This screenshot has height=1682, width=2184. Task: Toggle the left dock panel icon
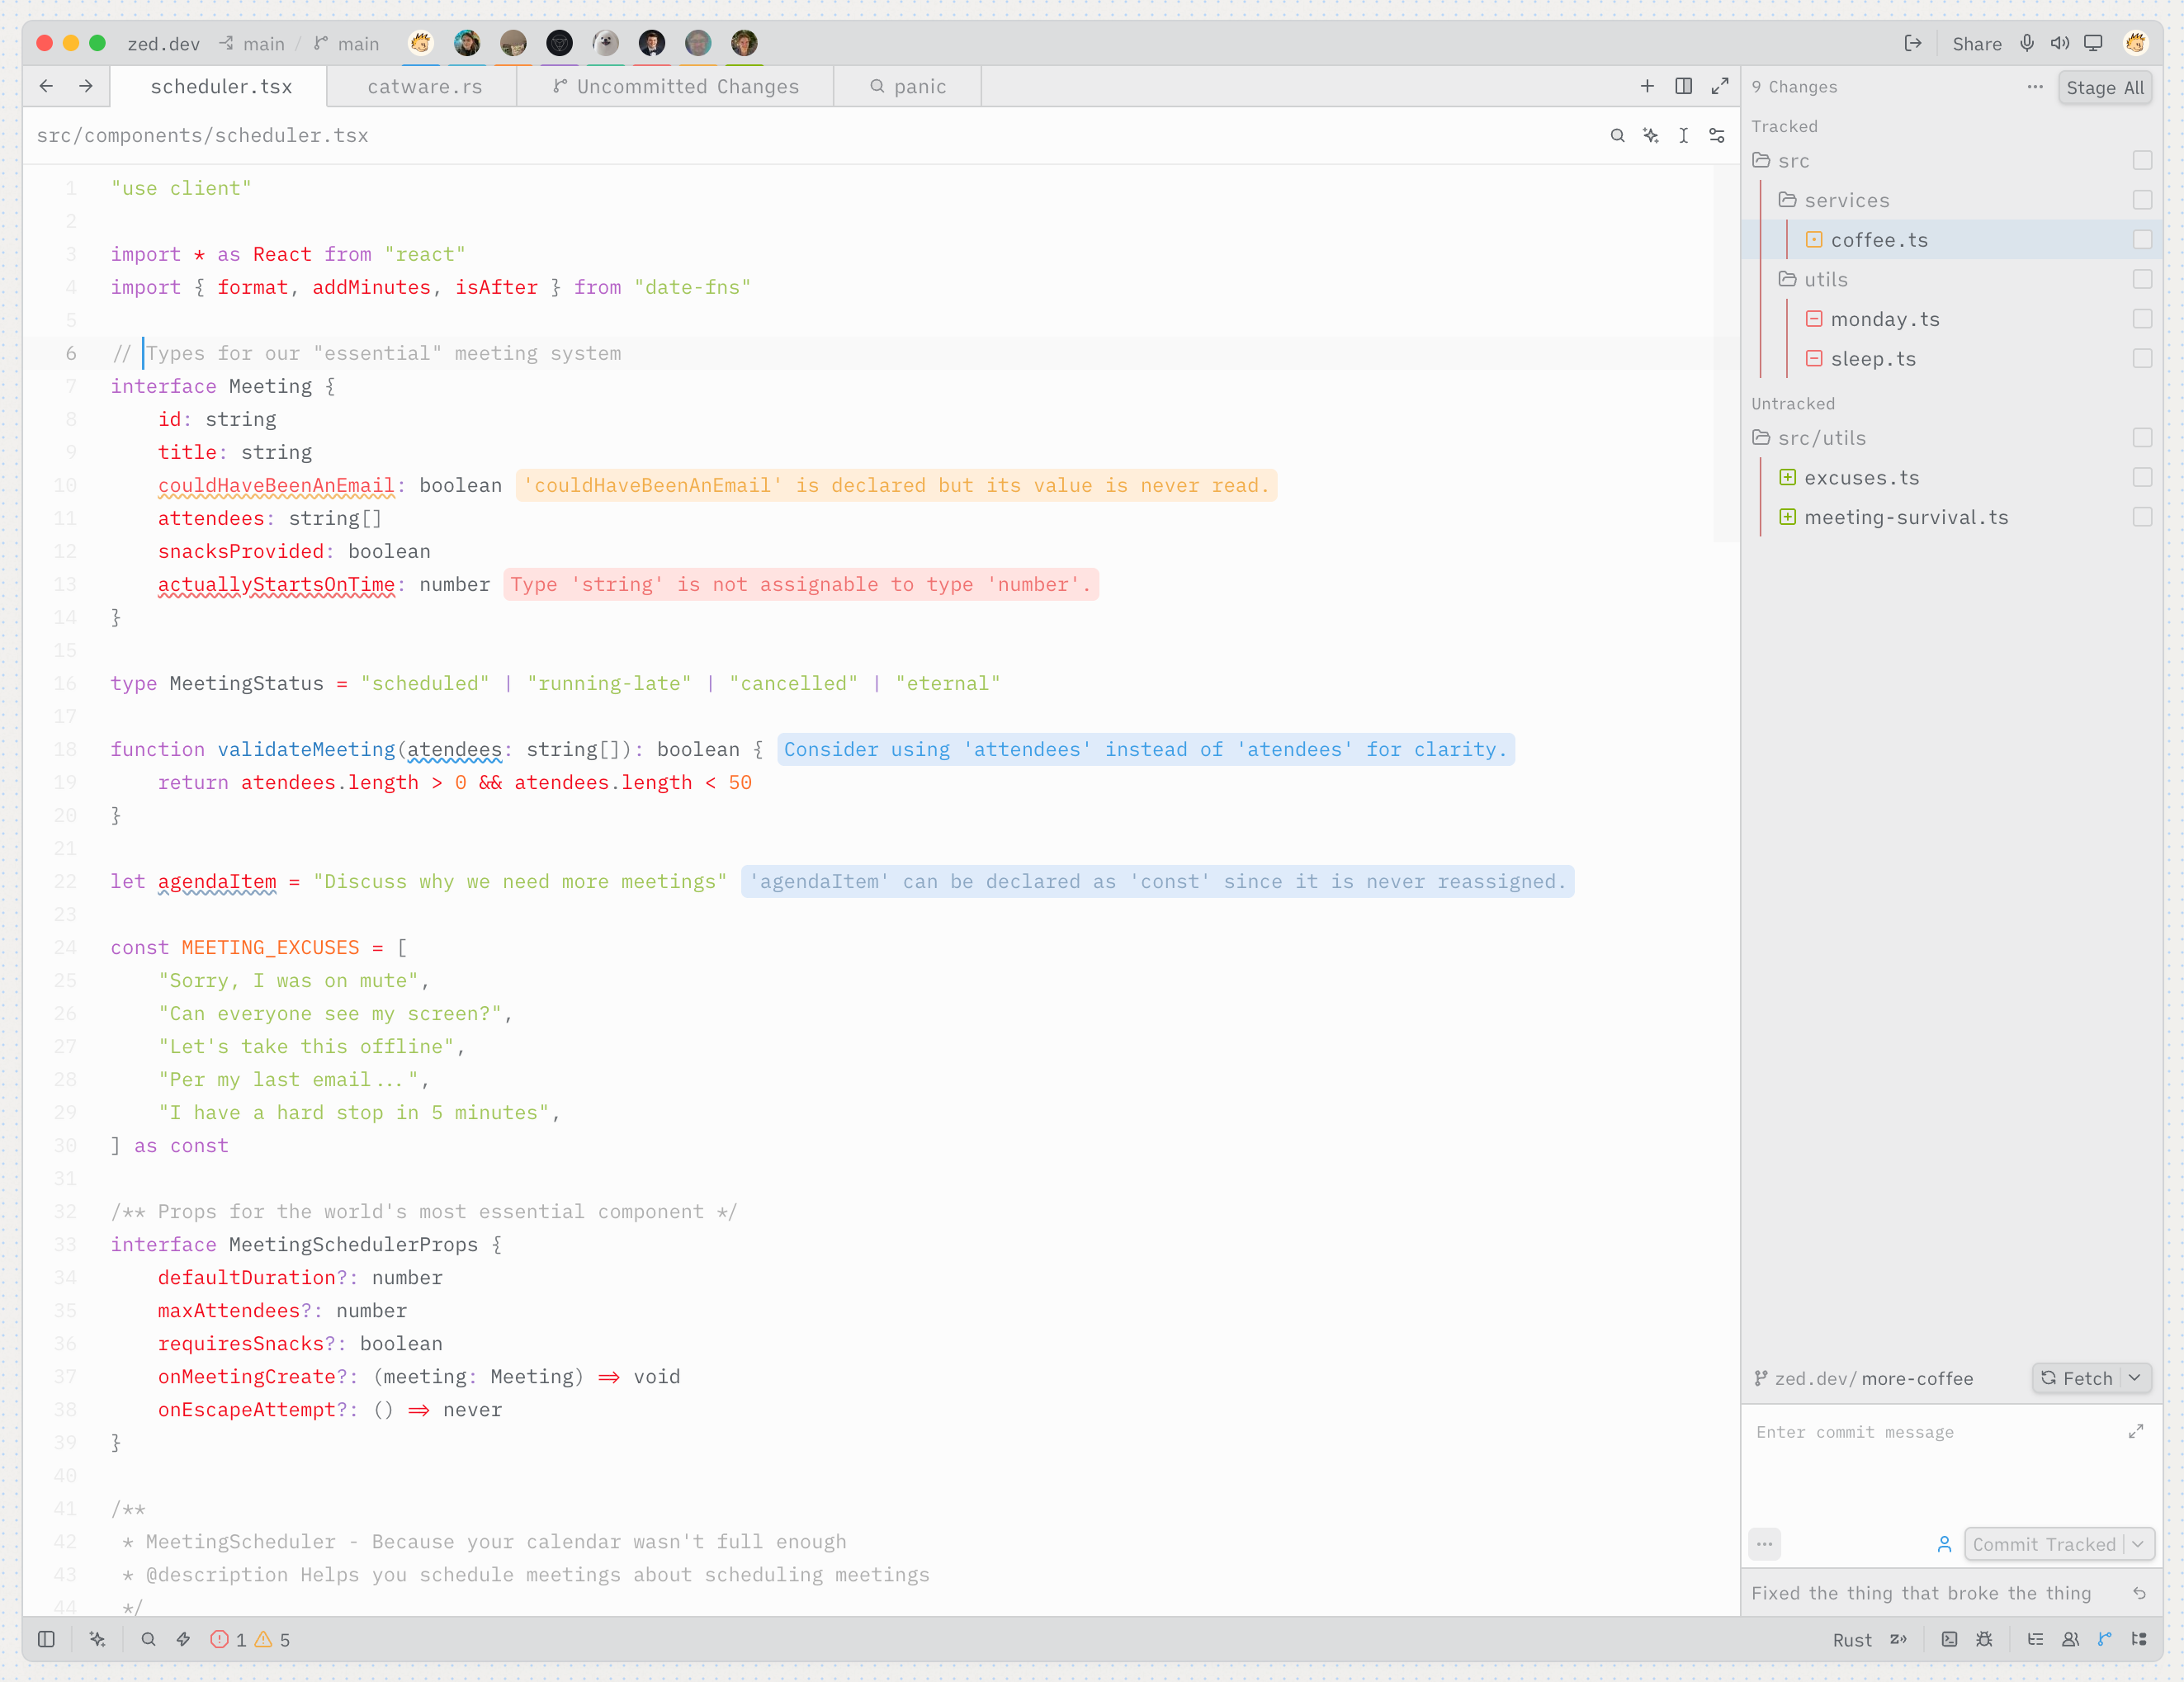[46, 1639]
